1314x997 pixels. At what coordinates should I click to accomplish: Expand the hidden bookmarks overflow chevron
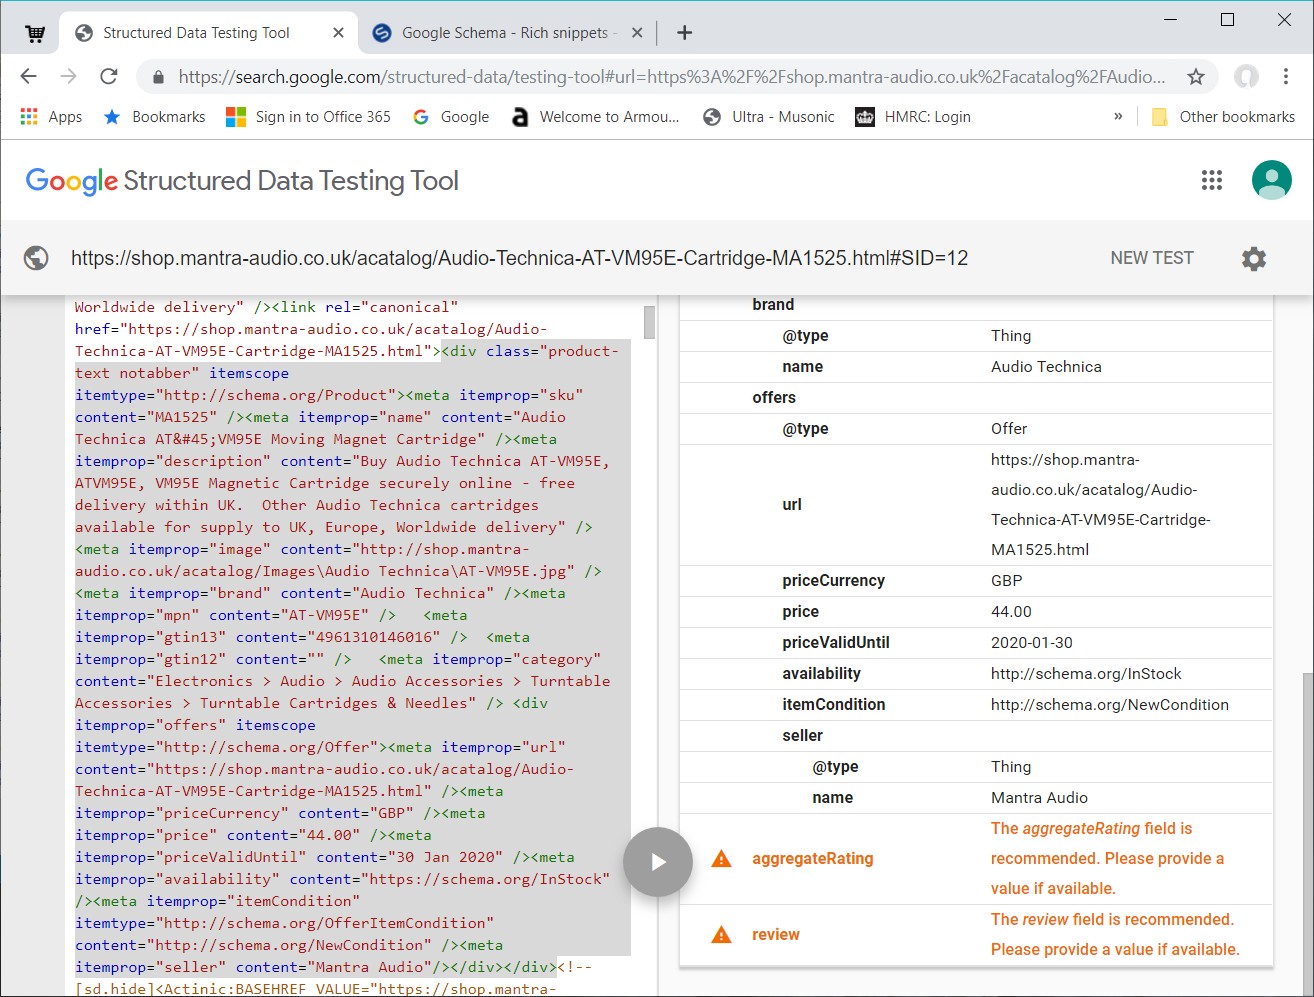coord(1118,117)
